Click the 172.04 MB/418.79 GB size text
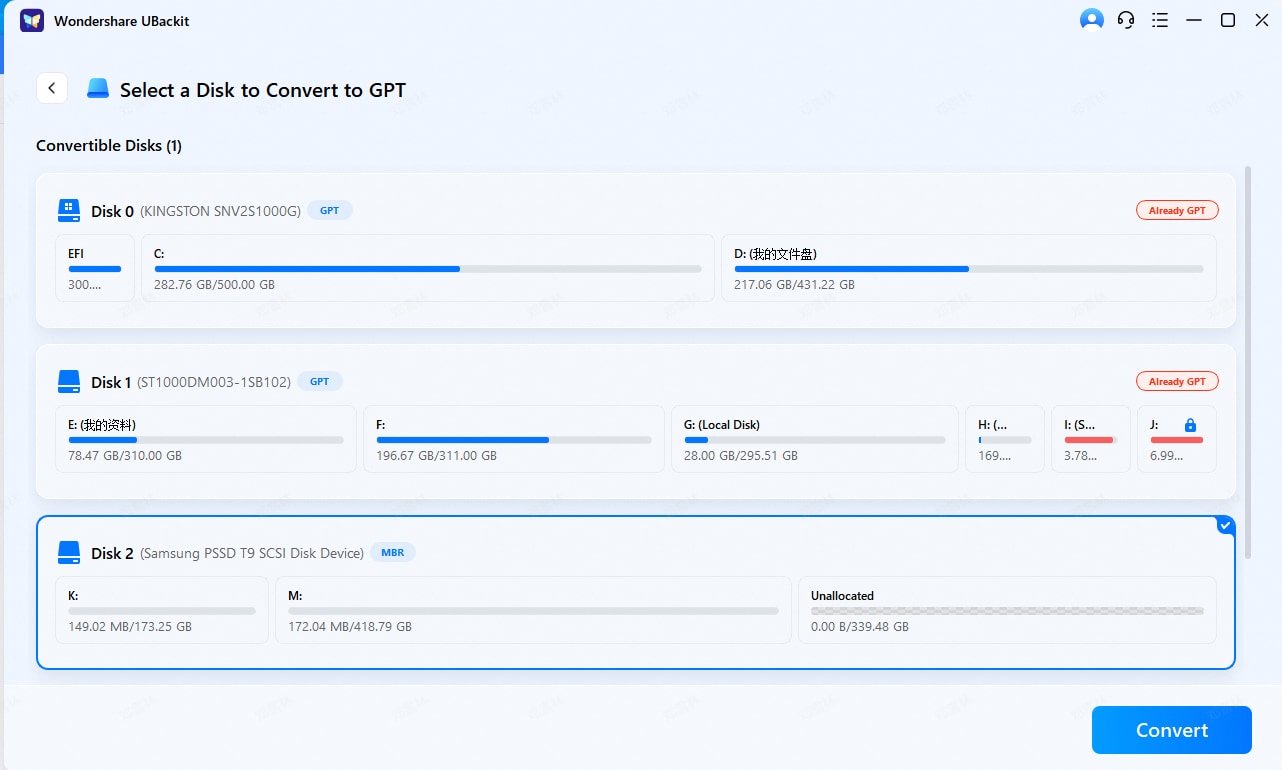The height and width of the screenshot is (770, 1282). [350, 627]
